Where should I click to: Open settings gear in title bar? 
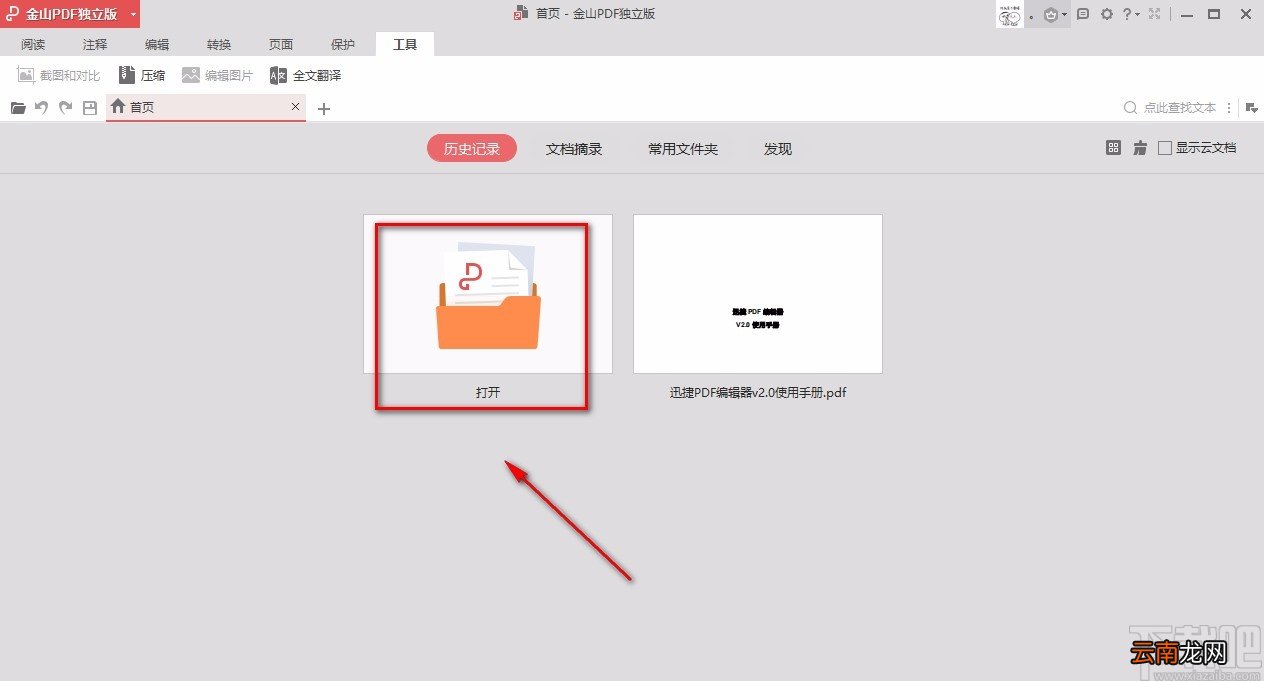[x=1107, y=14]
